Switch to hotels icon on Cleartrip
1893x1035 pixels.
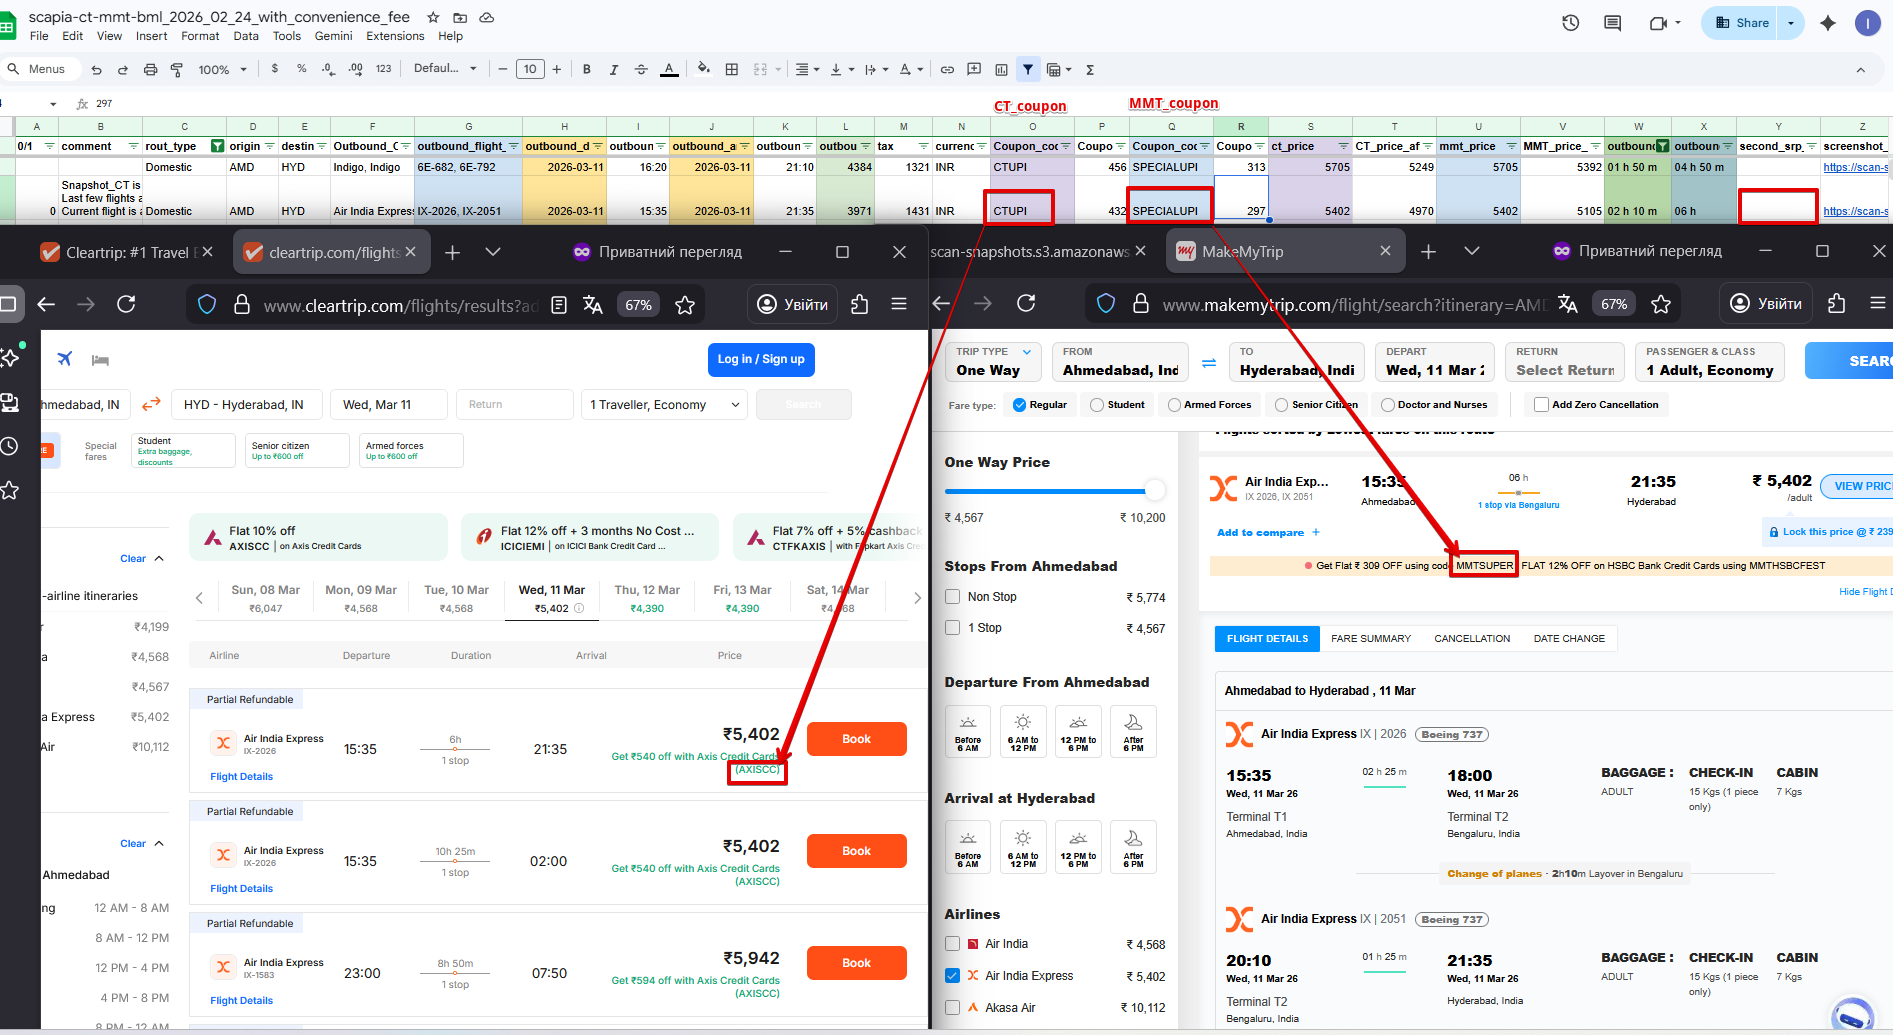click(x=100, y=359)
